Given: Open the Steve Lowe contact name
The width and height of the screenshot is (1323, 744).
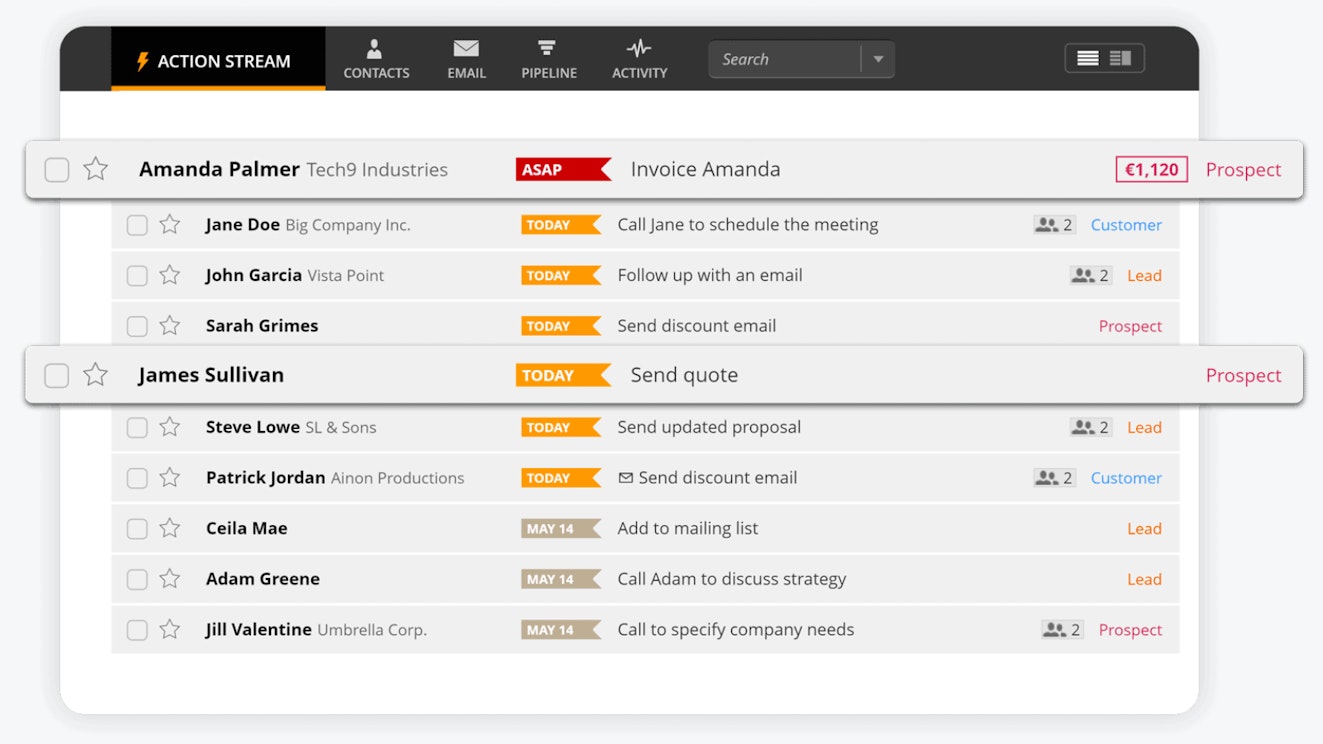Looking at the screenshot, I should (252, 427).
